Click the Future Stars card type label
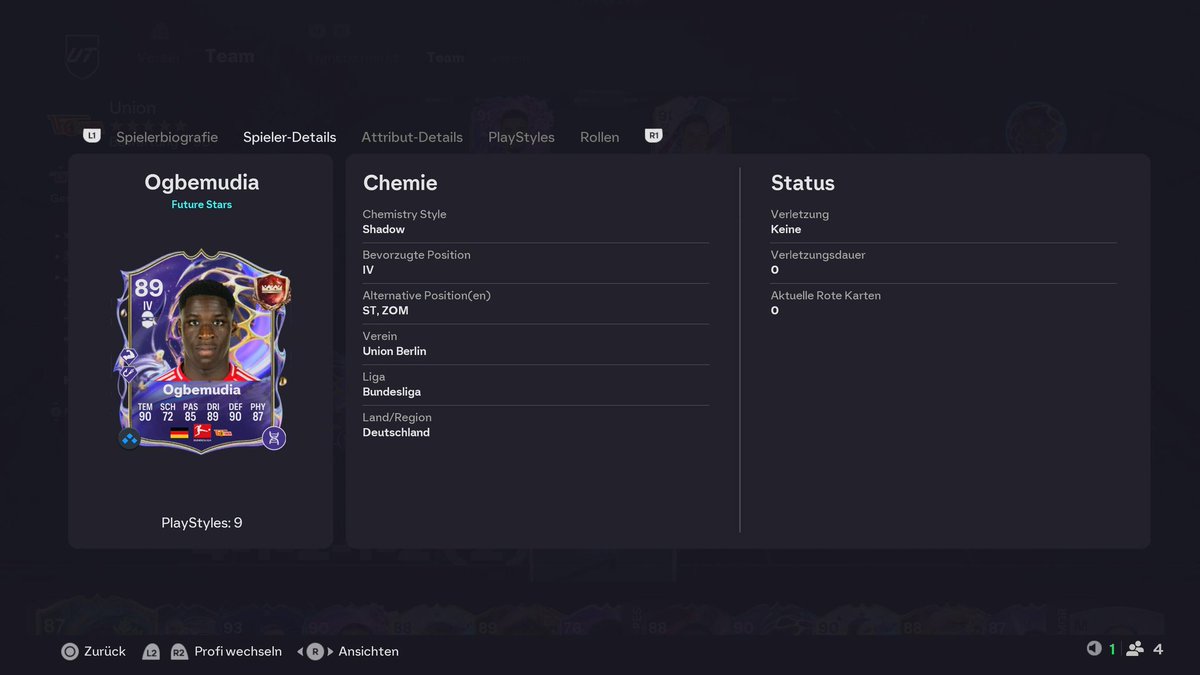 [201, 205]
